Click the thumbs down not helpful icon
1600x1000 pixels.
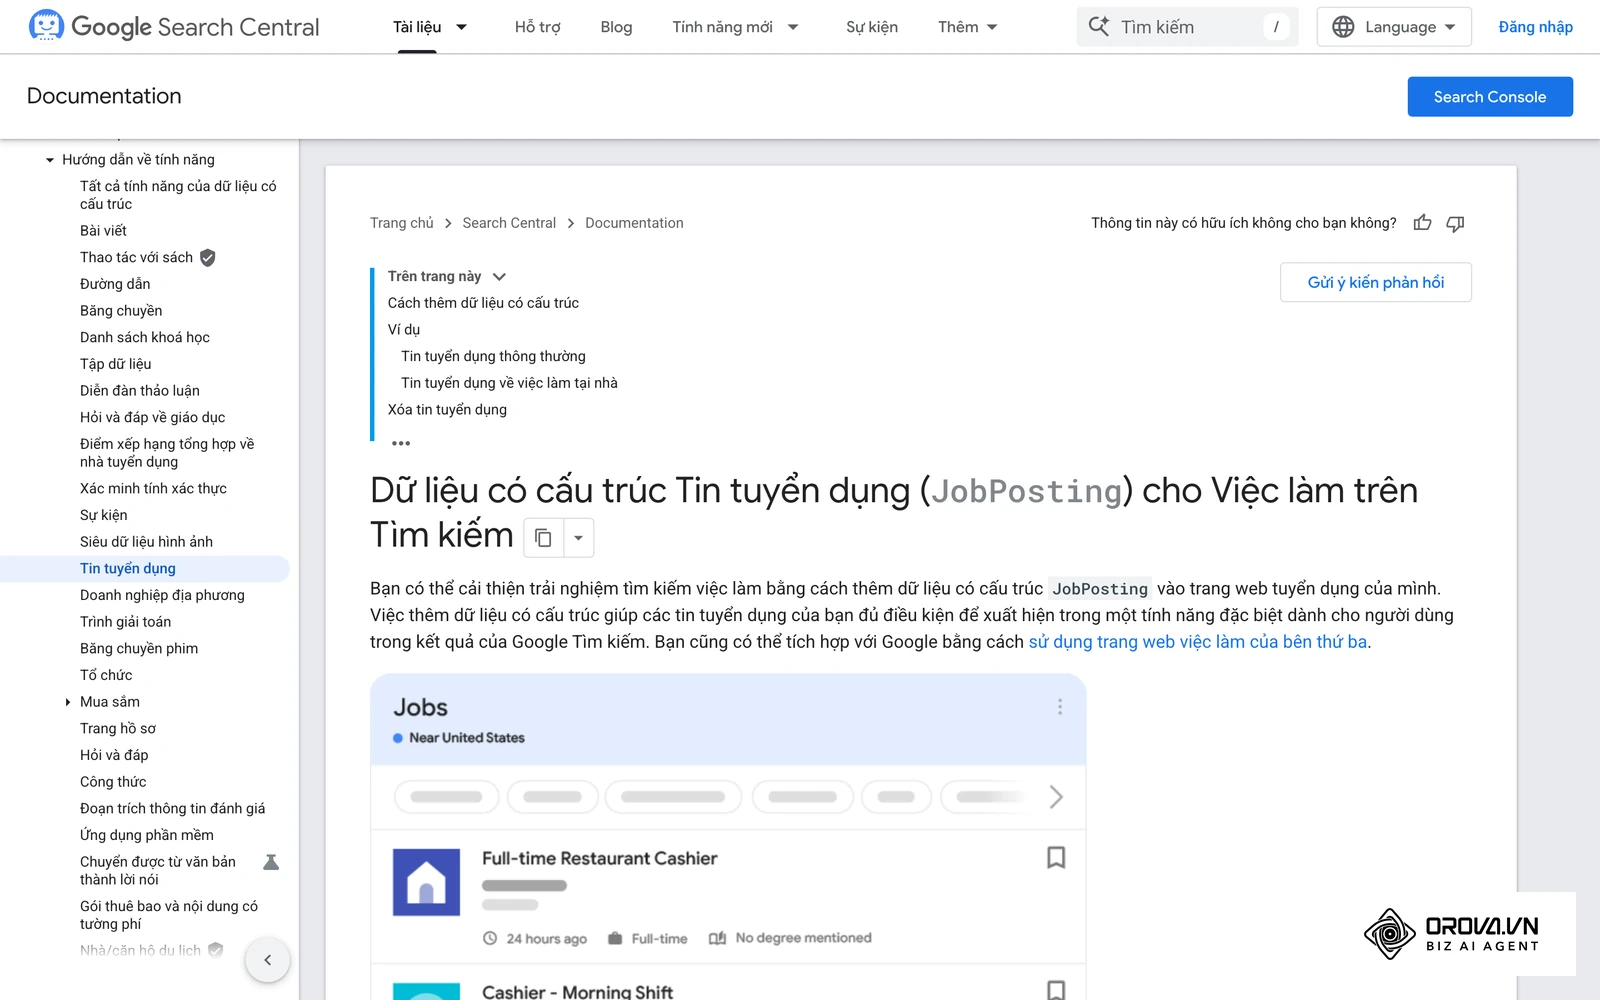coord(1455,223)
